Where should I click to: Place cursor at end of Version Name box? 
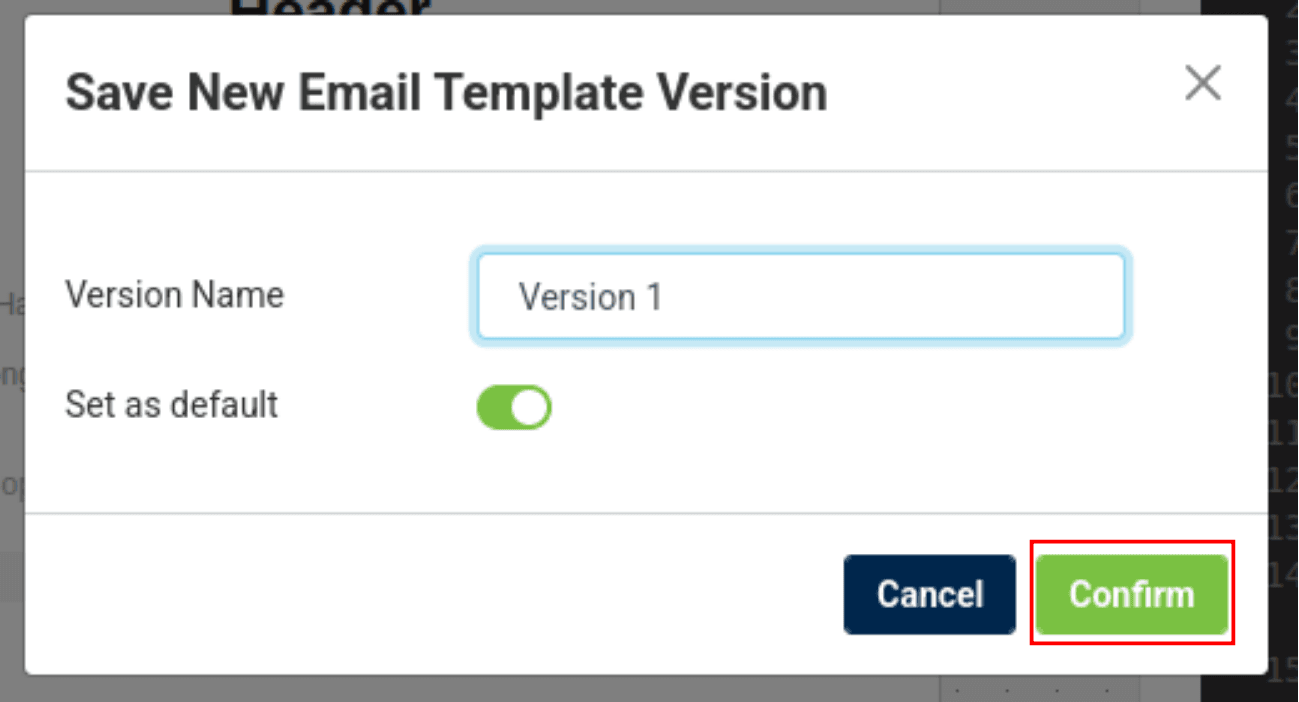click(x=1100, y=297)
